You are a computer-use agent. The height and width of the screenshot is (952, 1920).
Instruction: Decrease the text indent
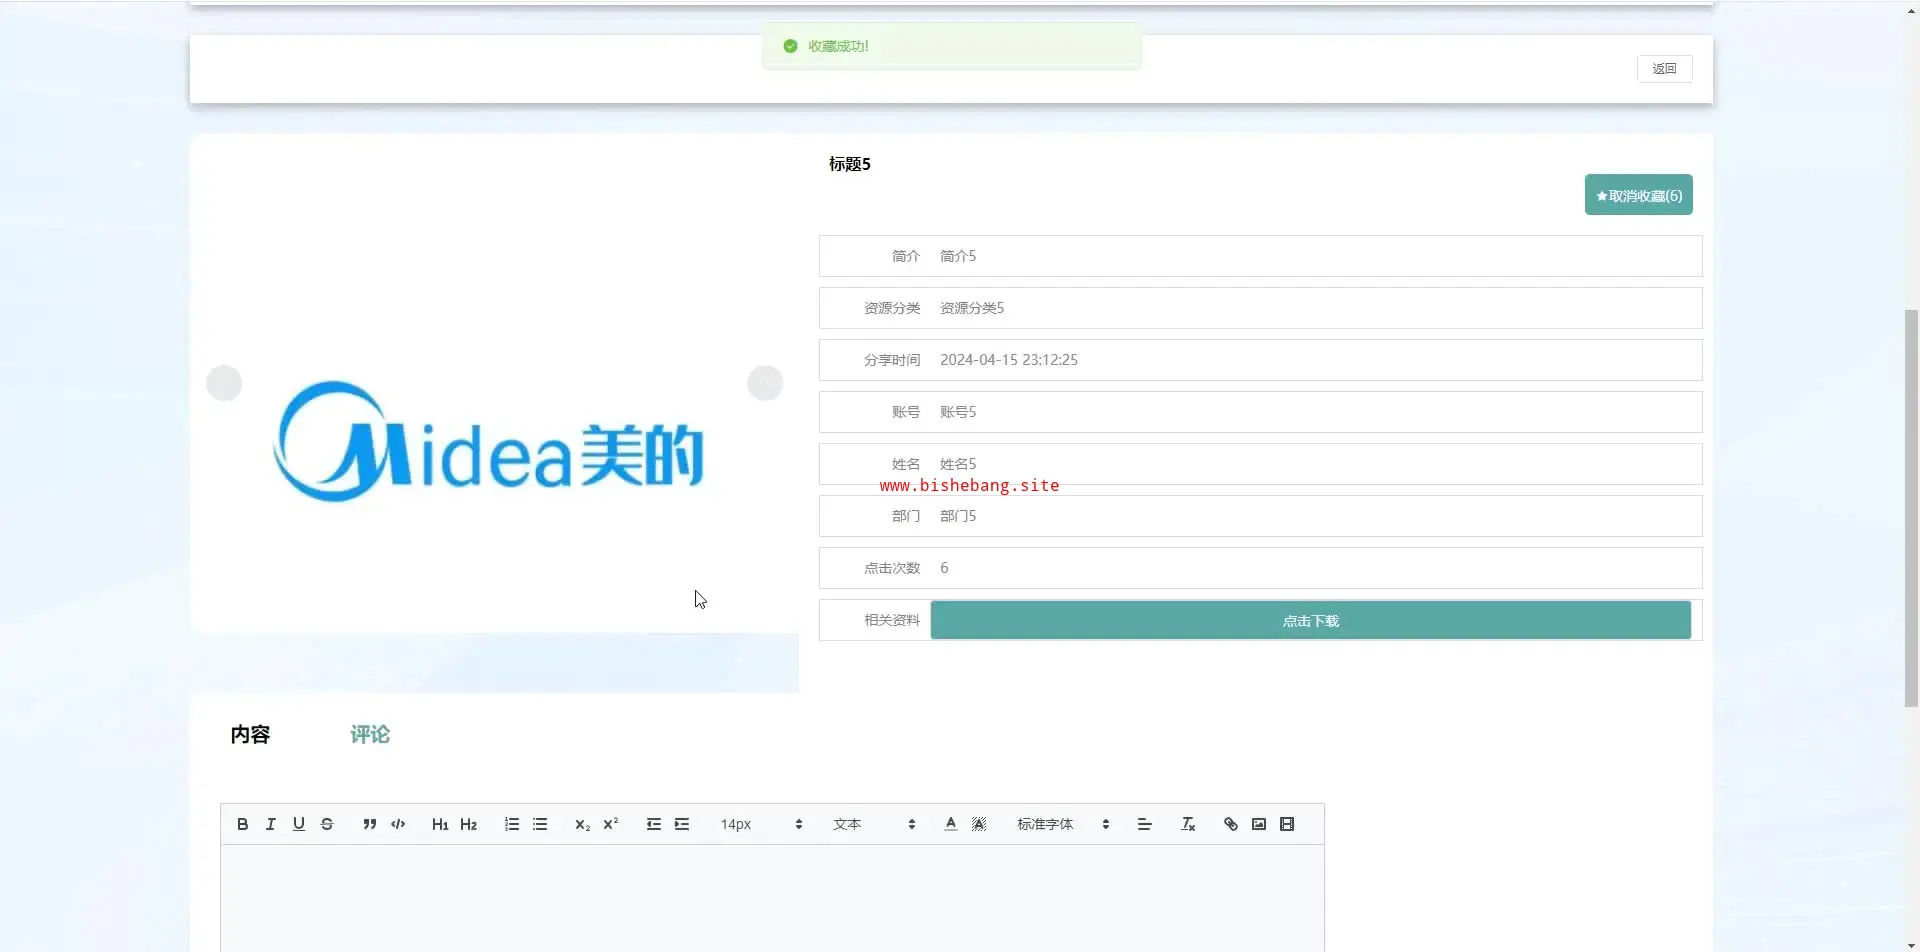click(x=654, y=824)
